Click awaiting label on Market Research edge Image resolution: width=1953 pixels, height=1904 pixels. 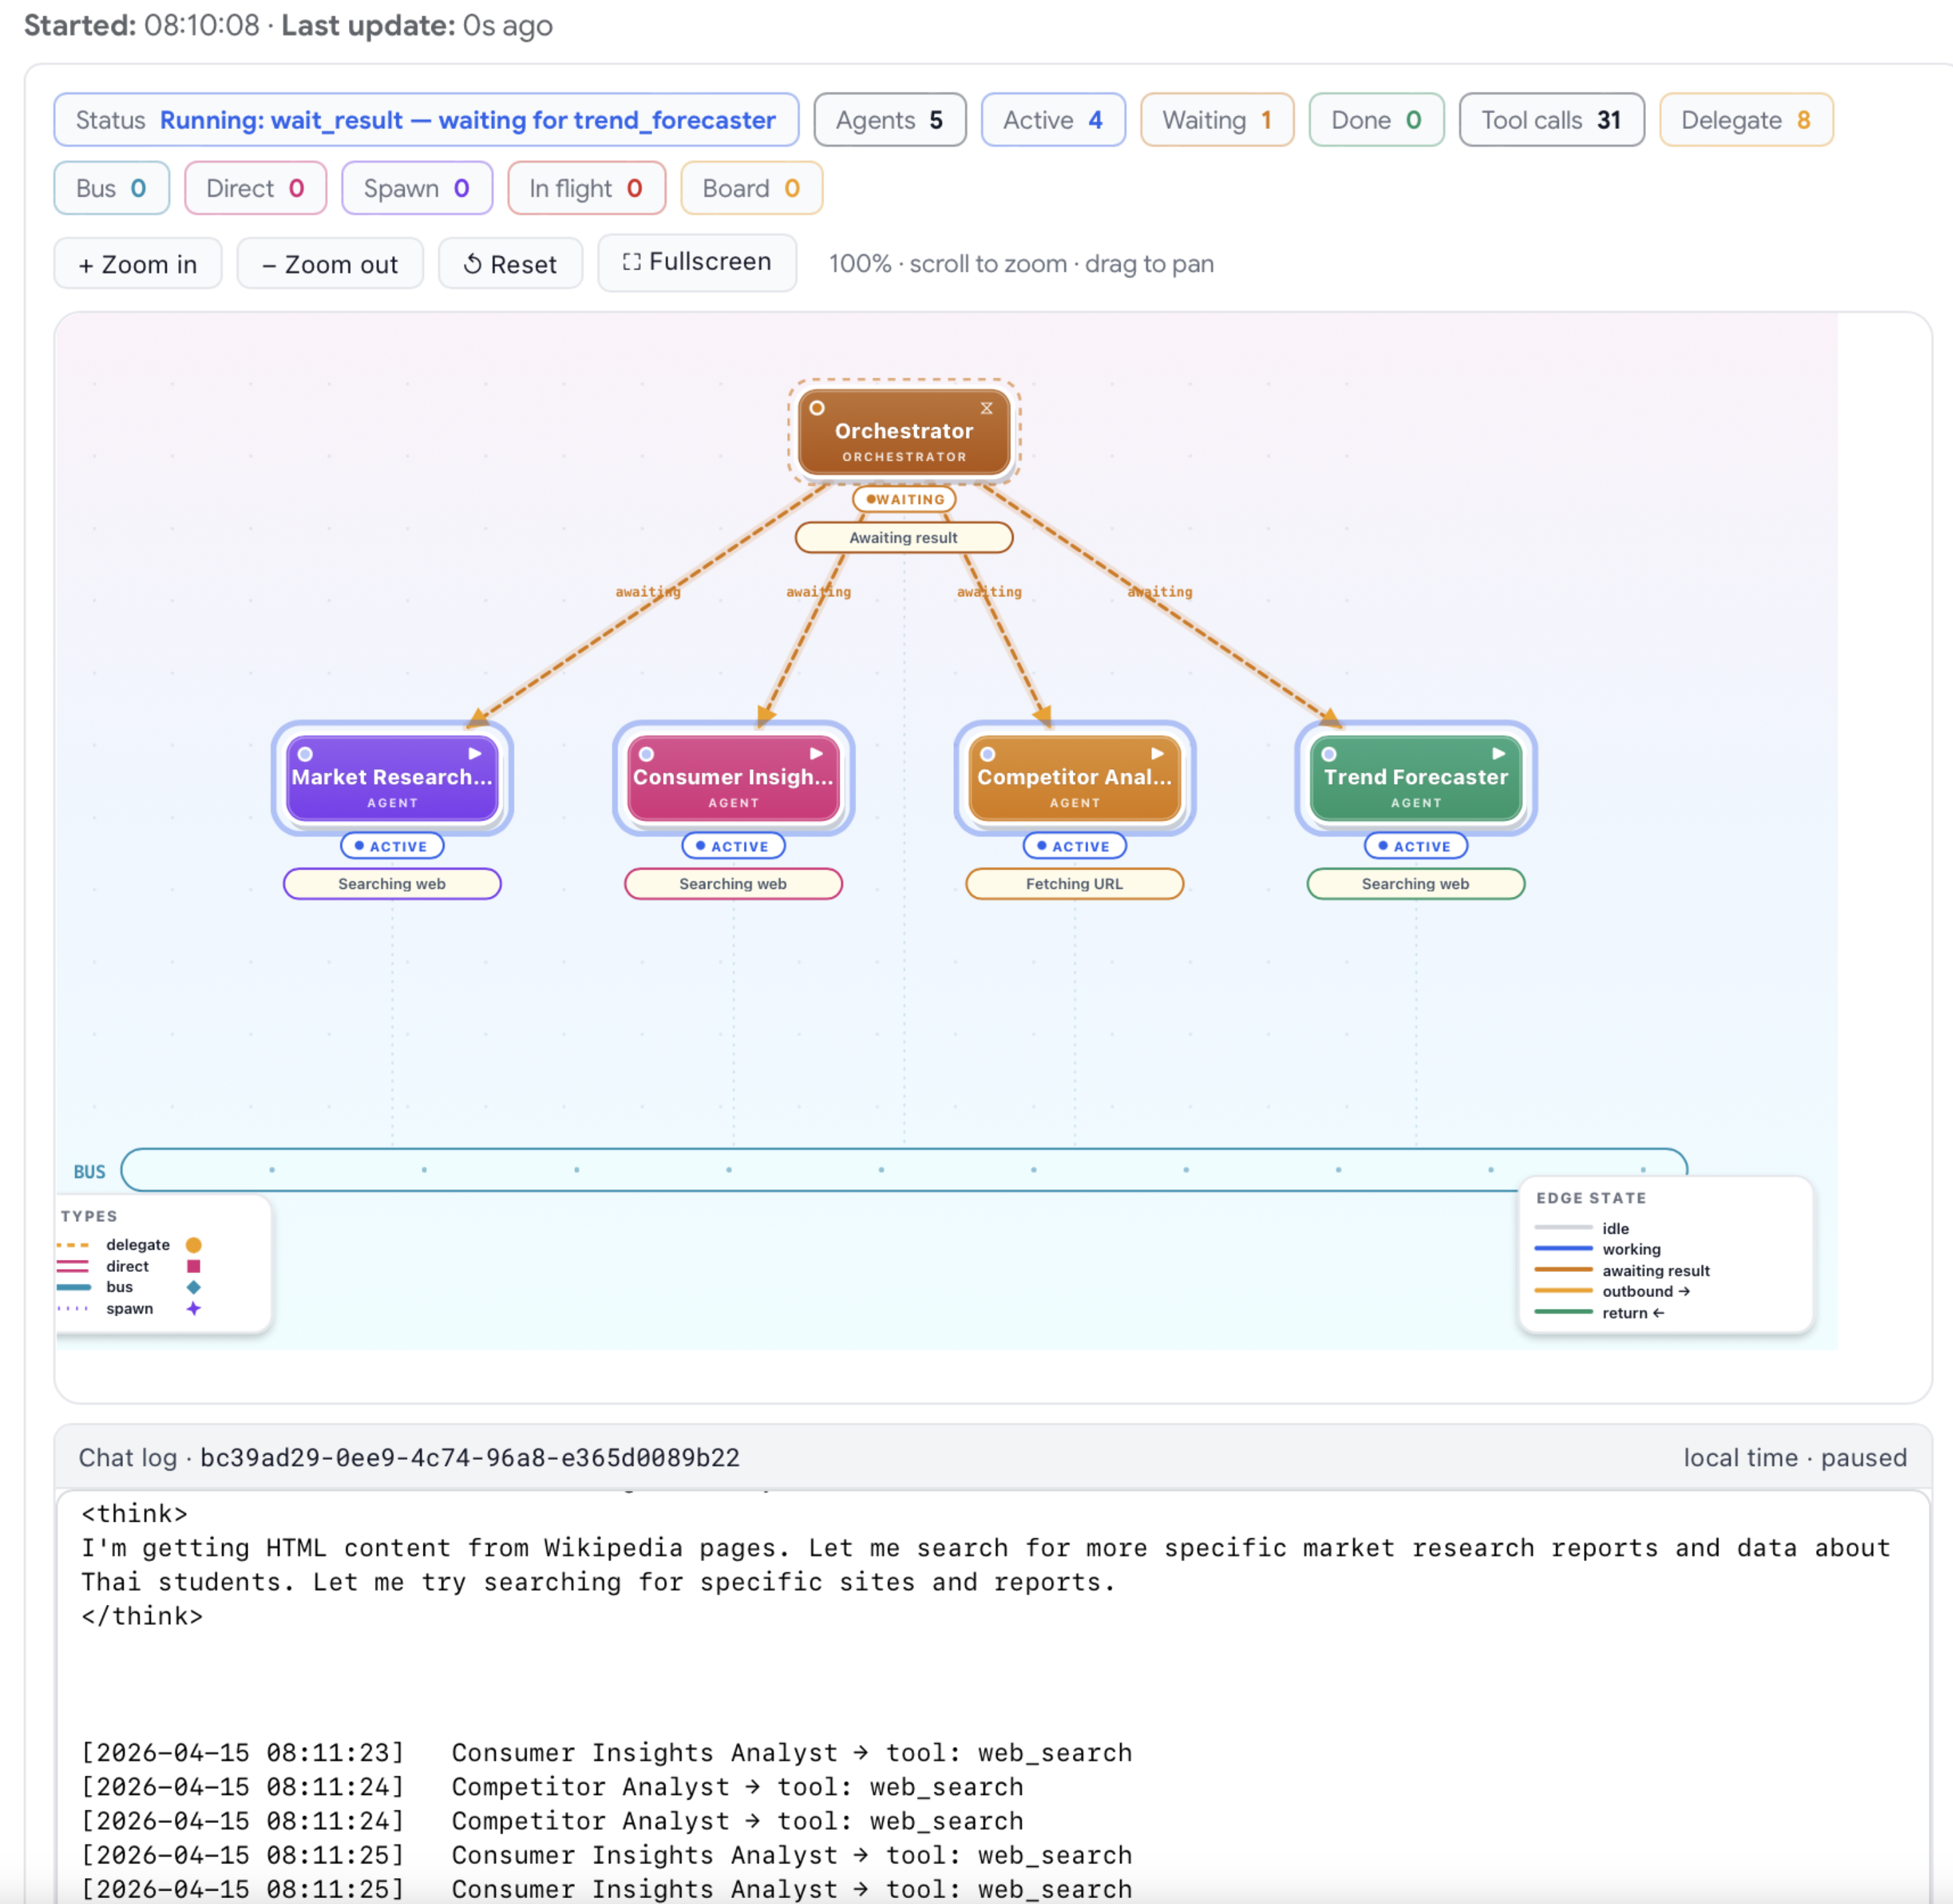(647, 592)
